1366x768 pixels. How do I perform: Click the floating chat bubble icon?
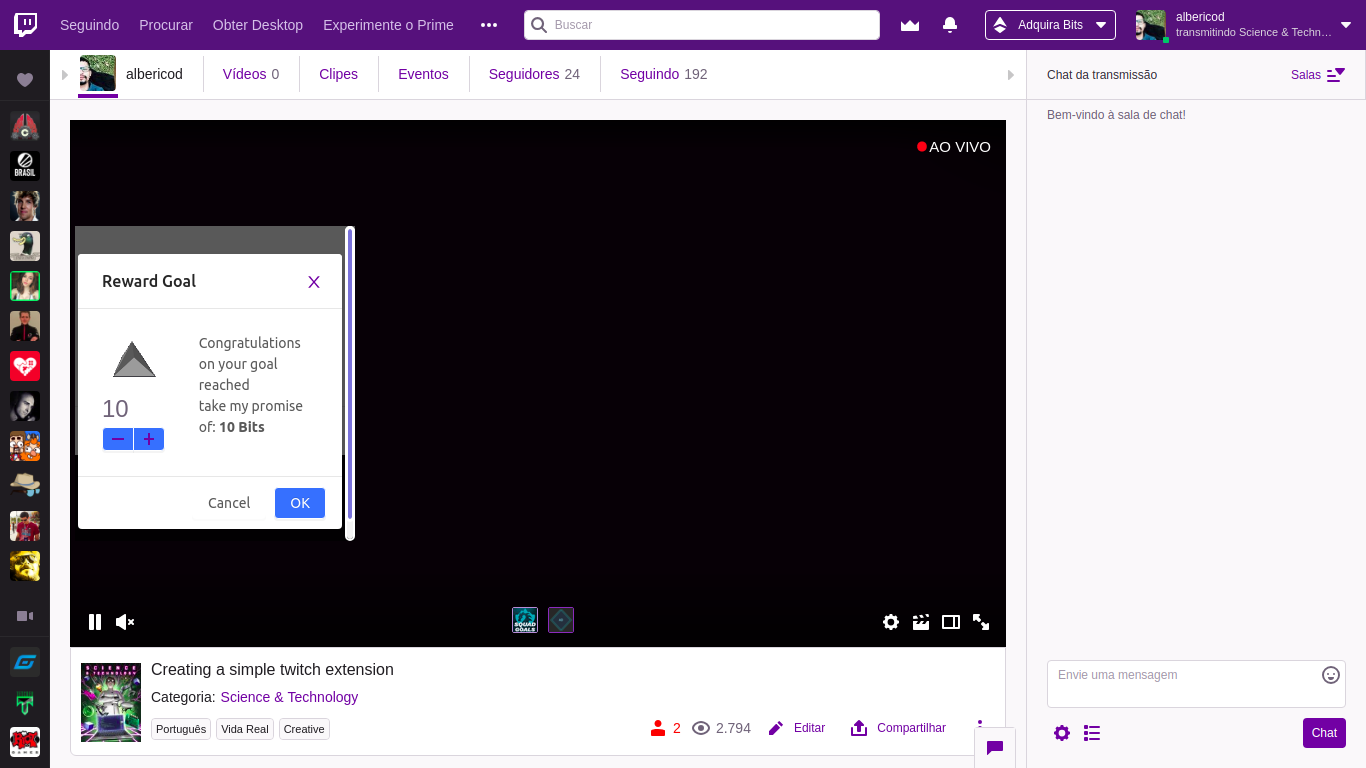point(995,747)
